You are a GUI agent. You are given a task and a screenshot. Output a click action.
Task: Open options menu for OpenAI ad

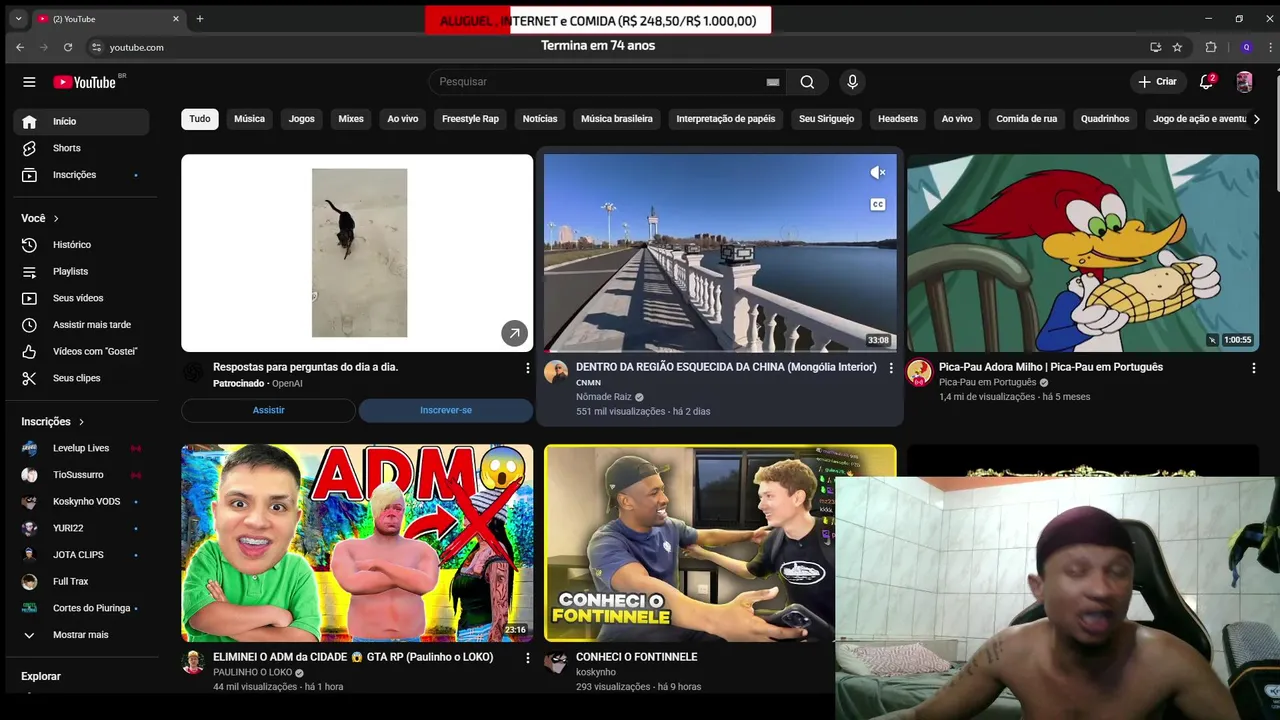(528, 368)
